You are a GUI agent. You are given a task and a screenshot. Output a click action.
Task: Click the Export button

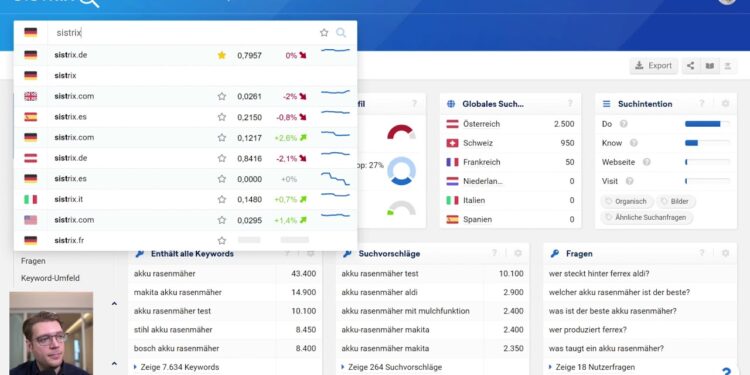coord(653,66)
